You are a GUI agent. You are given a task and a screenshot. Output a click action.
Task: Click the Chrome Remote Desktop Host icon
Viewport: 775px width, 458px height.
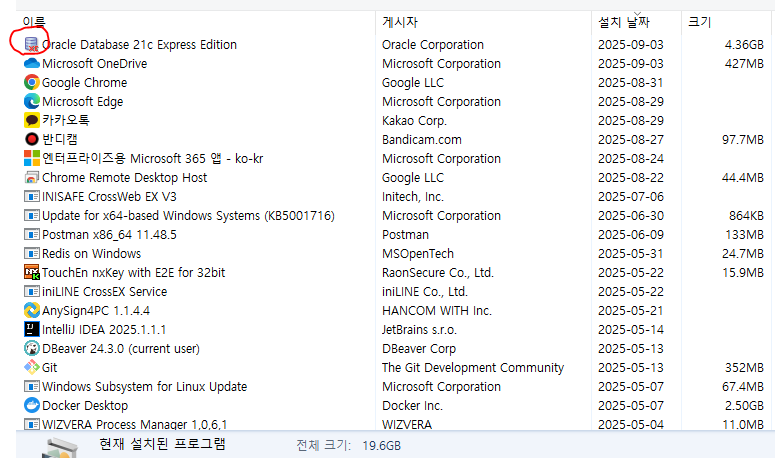(32, 177)
